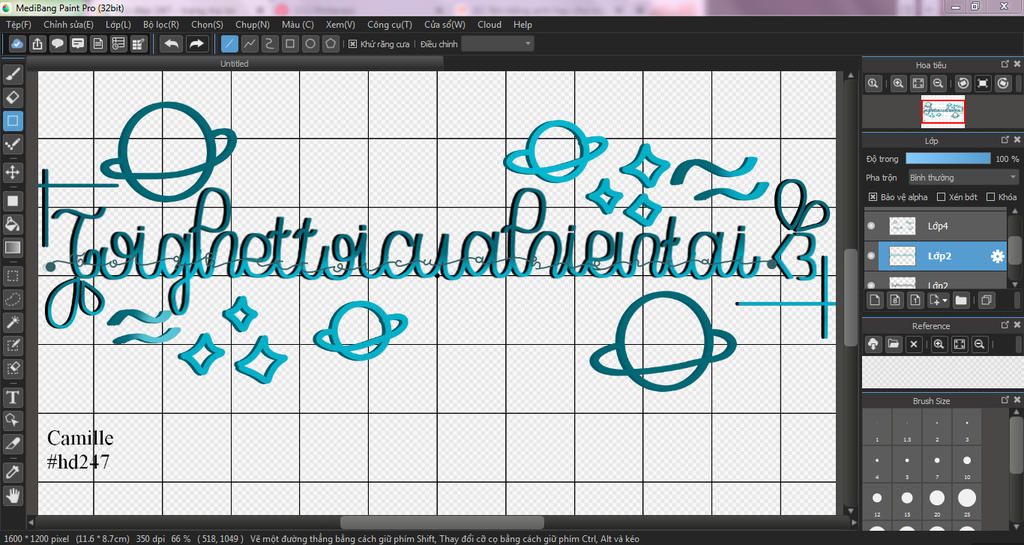Click the Redo arrow
Screen dimensions: 1024x545
tap(195, 44)
